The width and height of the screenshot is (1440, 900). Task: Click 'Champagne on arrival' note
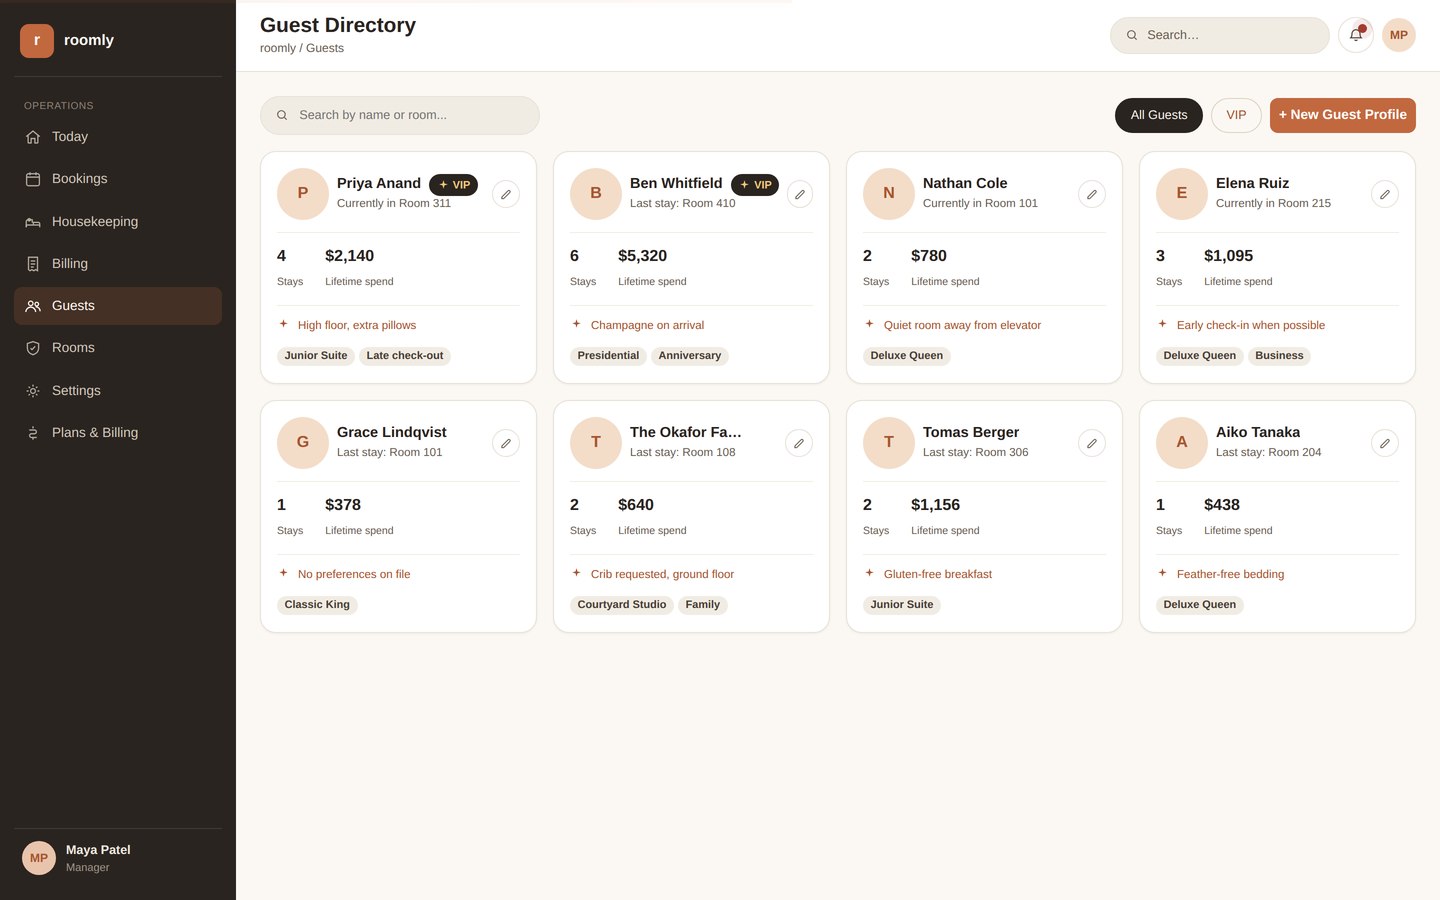coord(647,325)
